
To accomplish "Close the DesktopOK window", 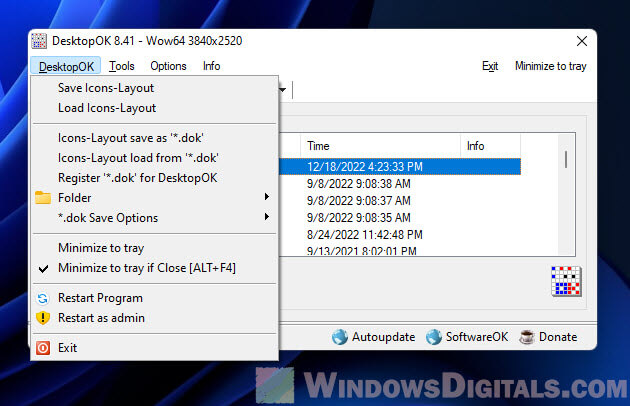I will click(582, 41).
